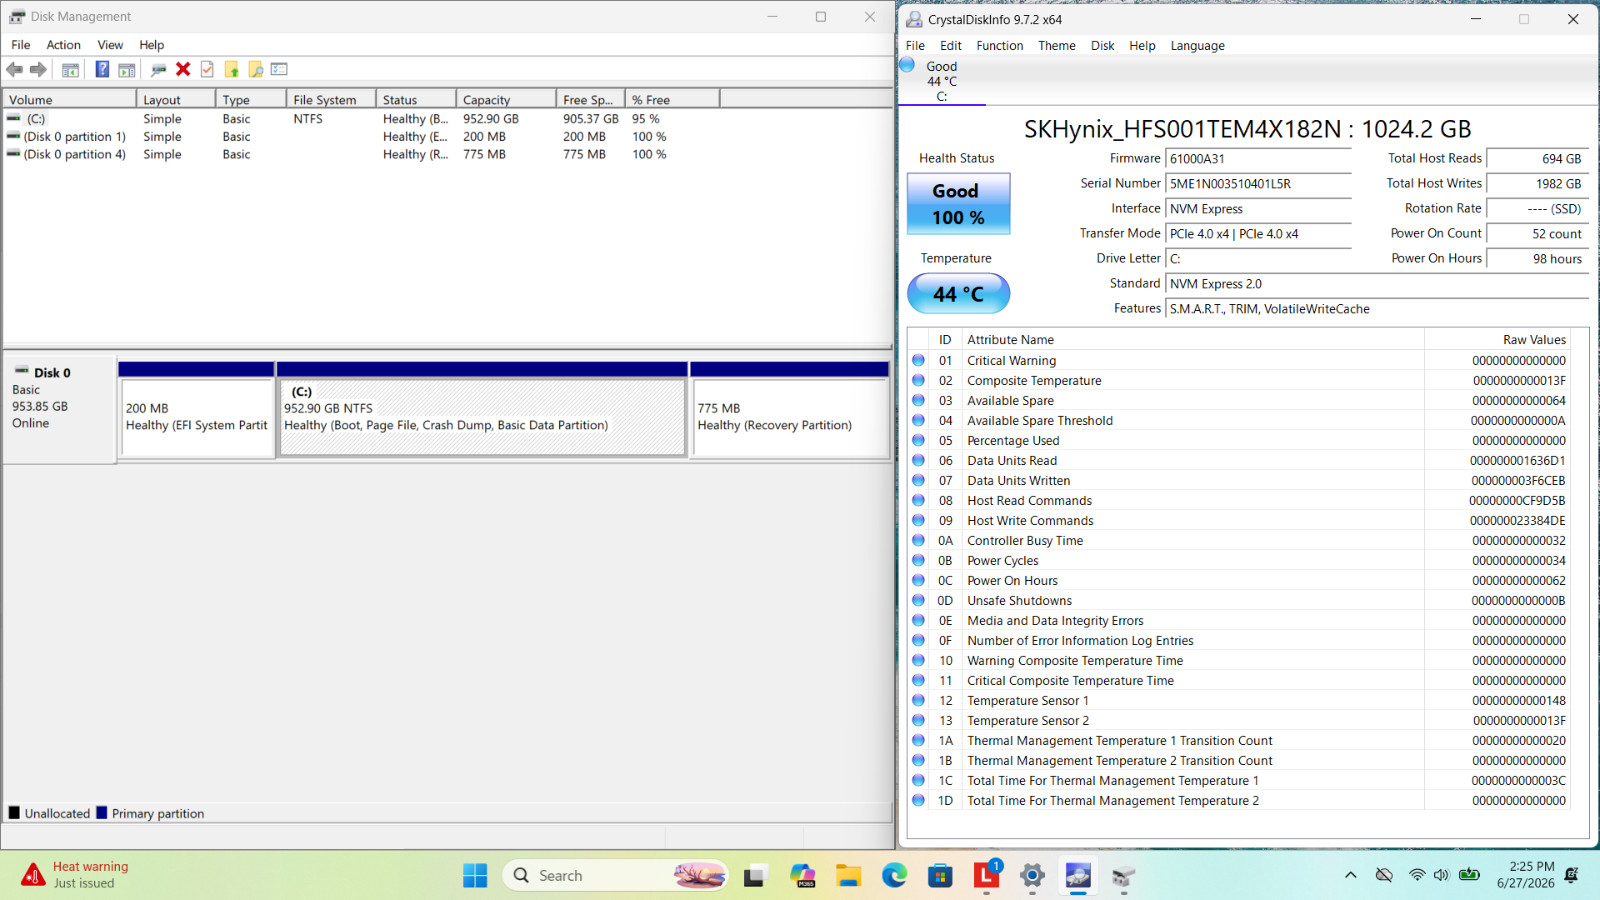The width and height of the screenshot is (1600, 900).
Task: Click the folder with green arrow icon
Action: click(x=231, y=70)
